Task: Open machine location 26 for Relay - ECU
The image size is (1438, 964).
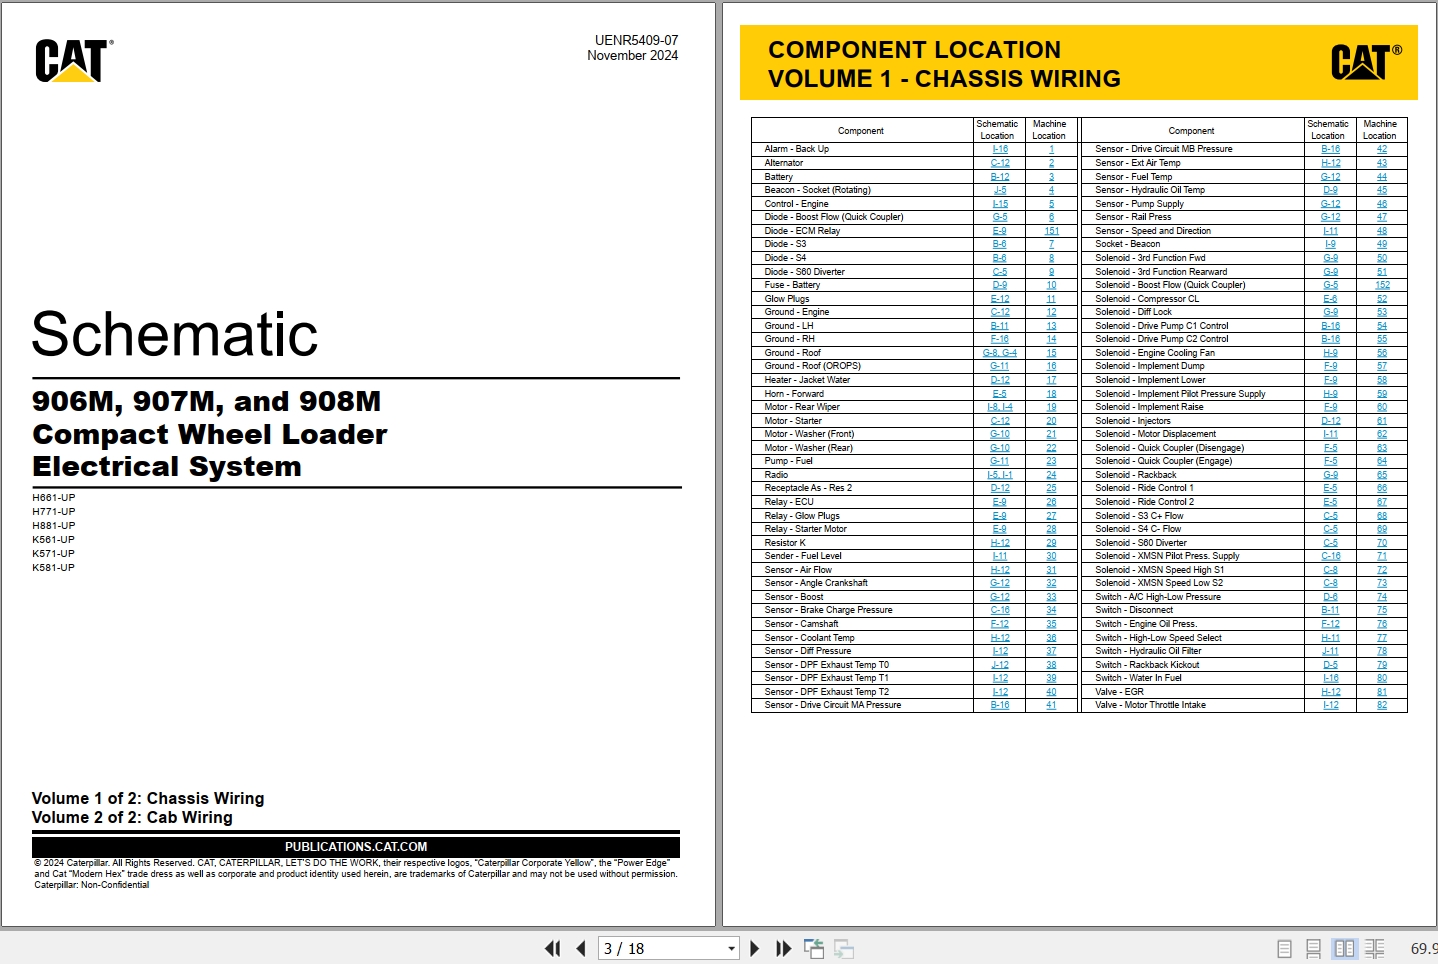Action: [x=1051, y=502]
